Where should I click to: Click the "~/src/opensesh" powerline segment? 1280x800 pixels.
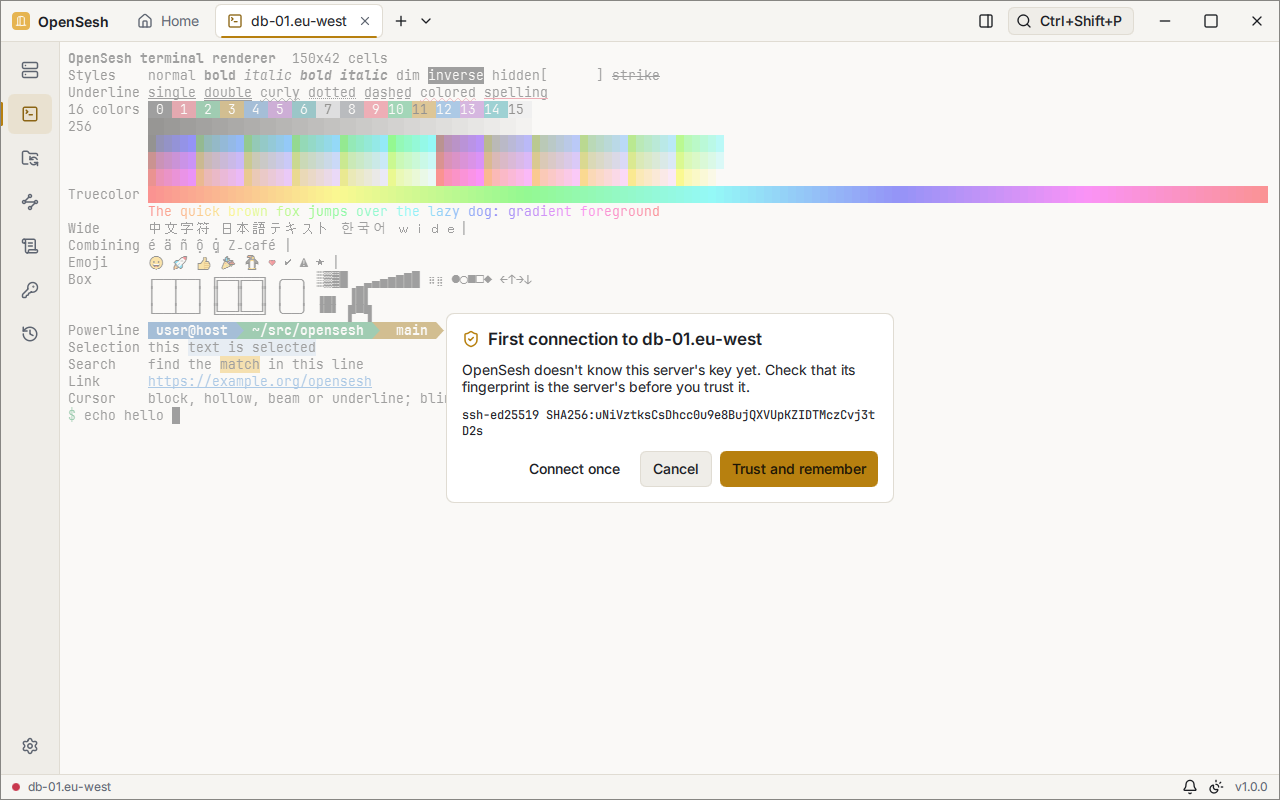click(308, 330)
